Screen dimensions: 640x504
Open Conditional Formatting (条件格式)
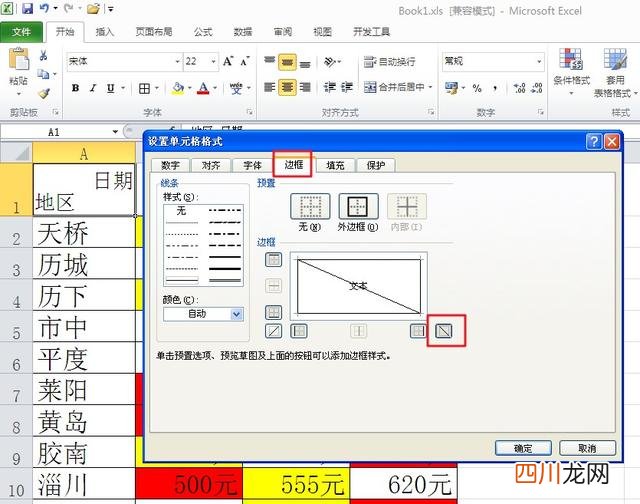point(571,70)
